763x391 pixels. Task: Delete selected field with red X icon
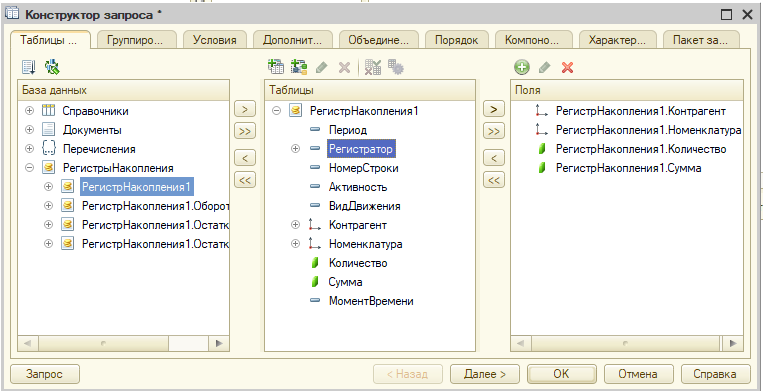coord(567,68)
